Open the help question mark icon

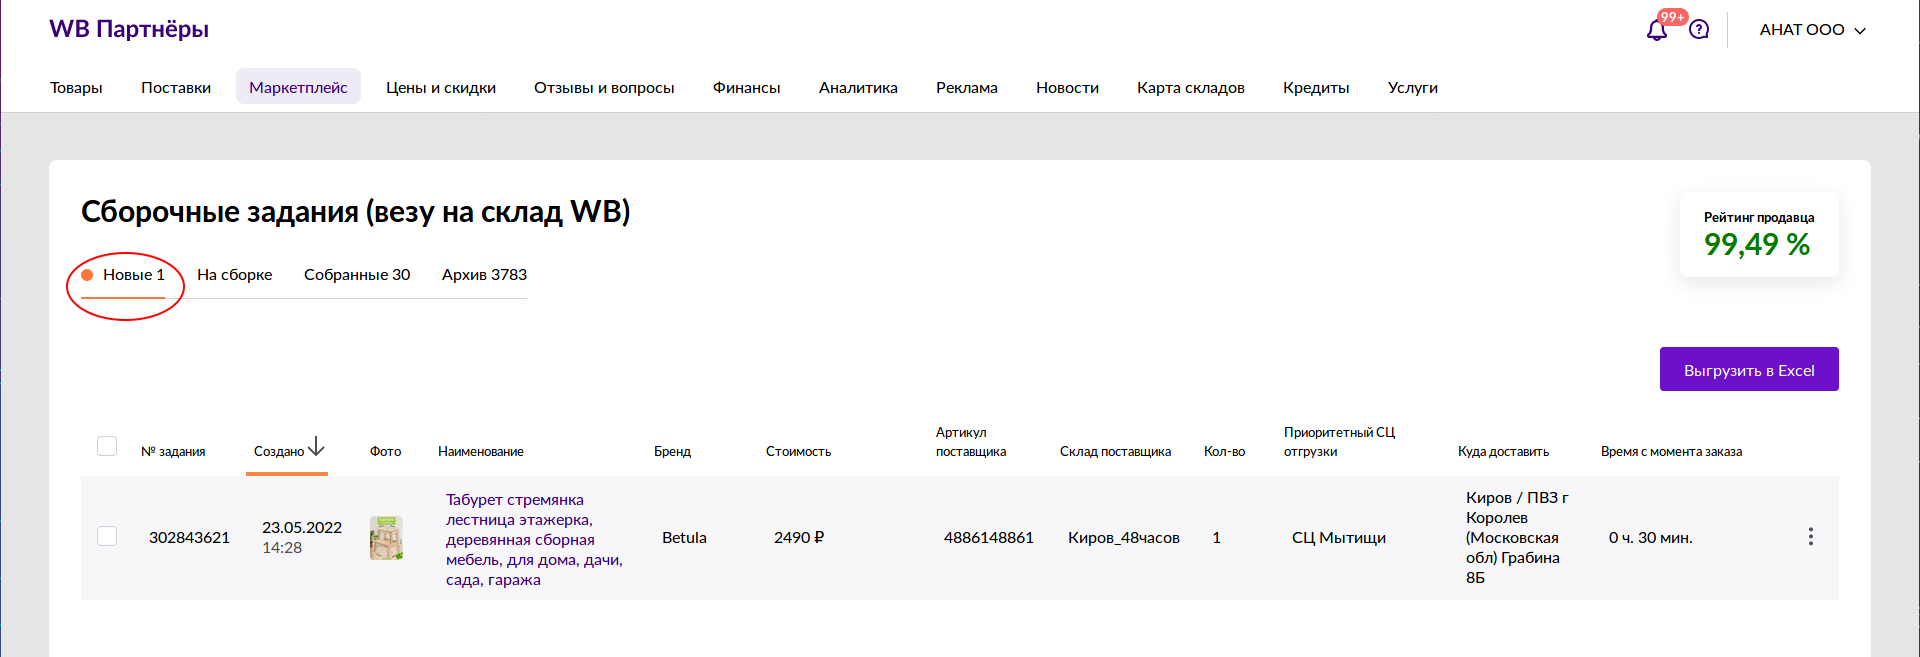pyautogui.click(x=1699, y=30)
